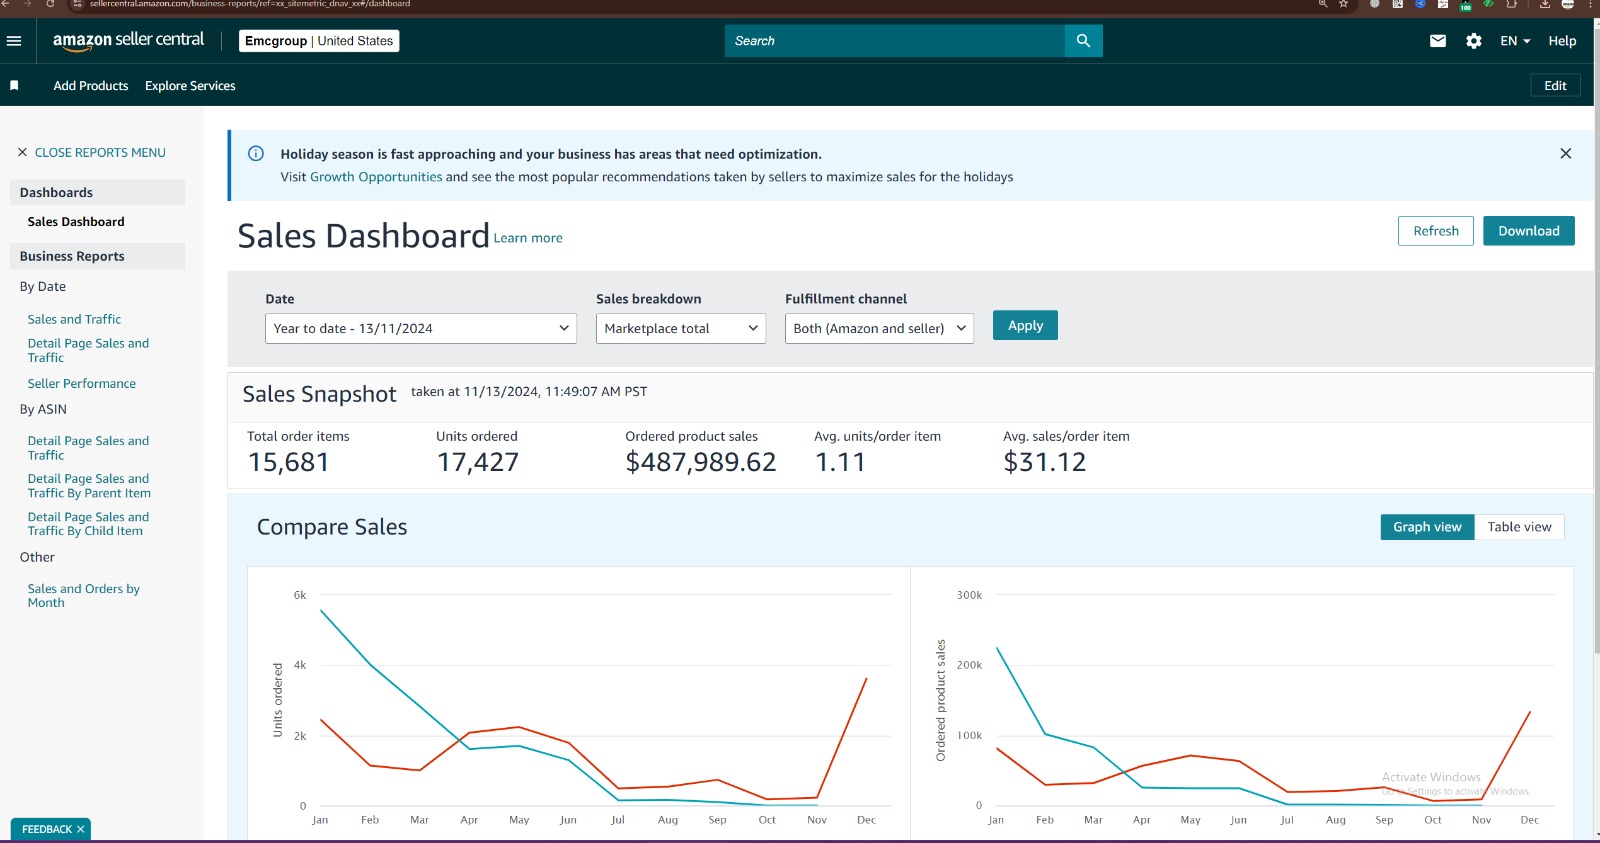Click the Download button

1529,231
